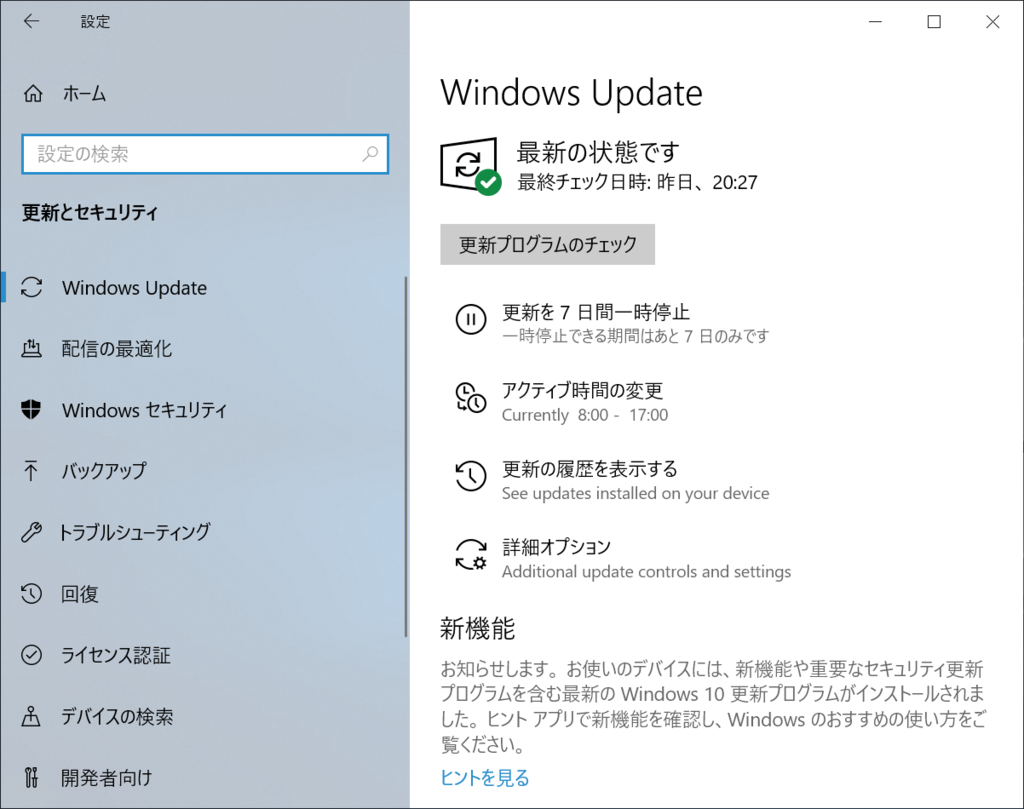Click the 更新とセキュリティ sidebar heading

(90, 213)
